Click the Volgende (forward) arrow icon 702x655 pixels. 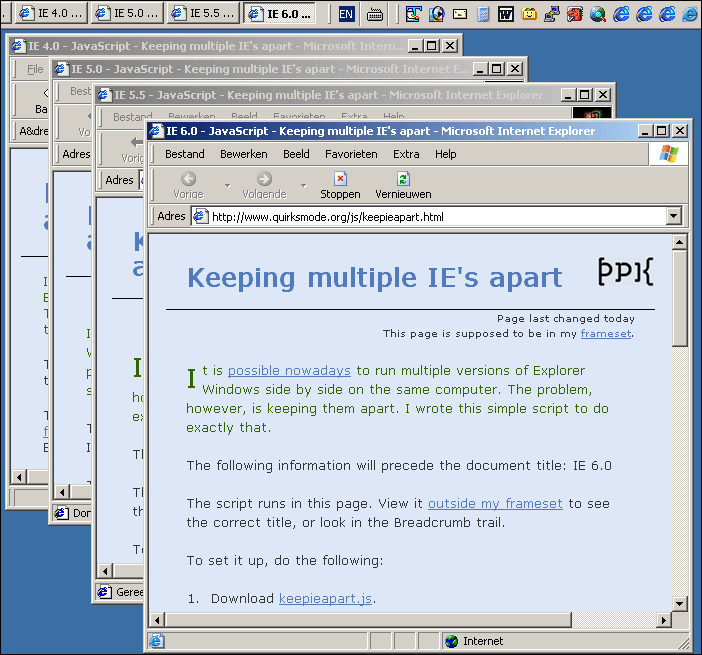pos(264,179)
